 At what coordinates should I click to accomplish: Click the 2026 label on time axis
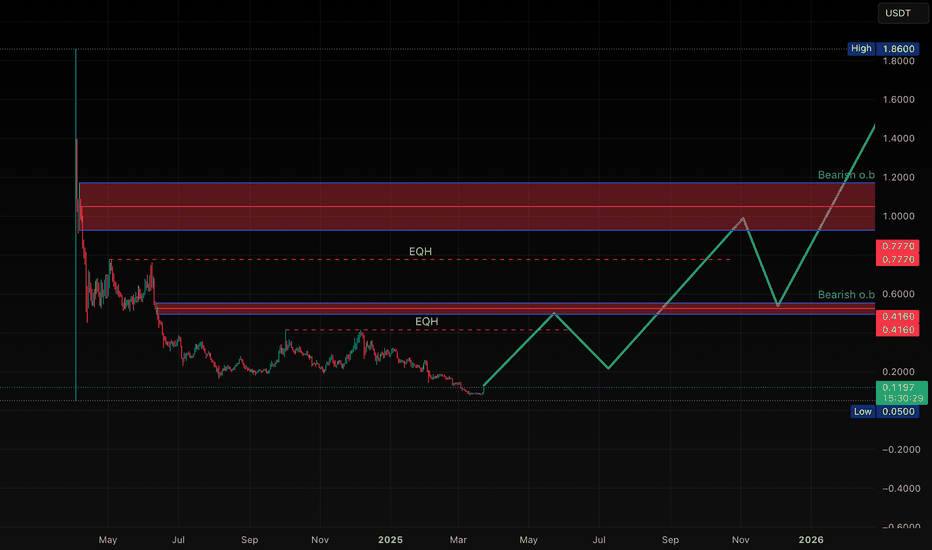point(811,540)
